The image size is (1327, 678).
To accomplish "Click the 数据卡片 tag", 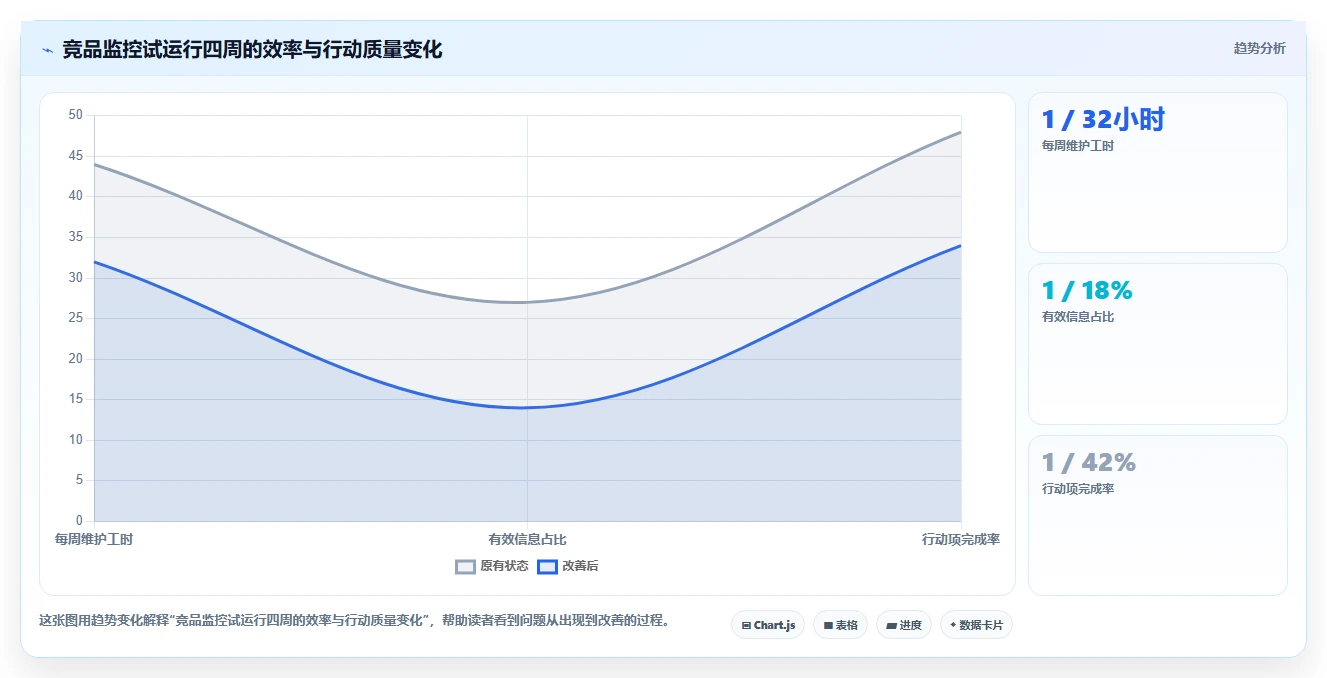I will click(x=976, y=625).
